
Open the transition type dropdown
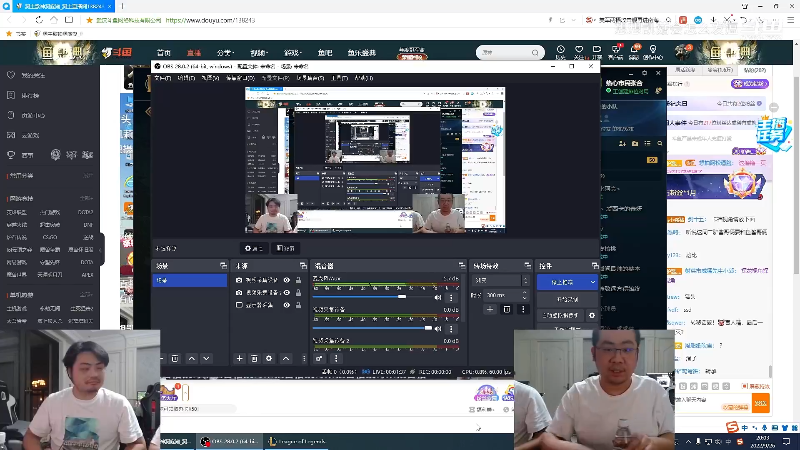(501, 280)
